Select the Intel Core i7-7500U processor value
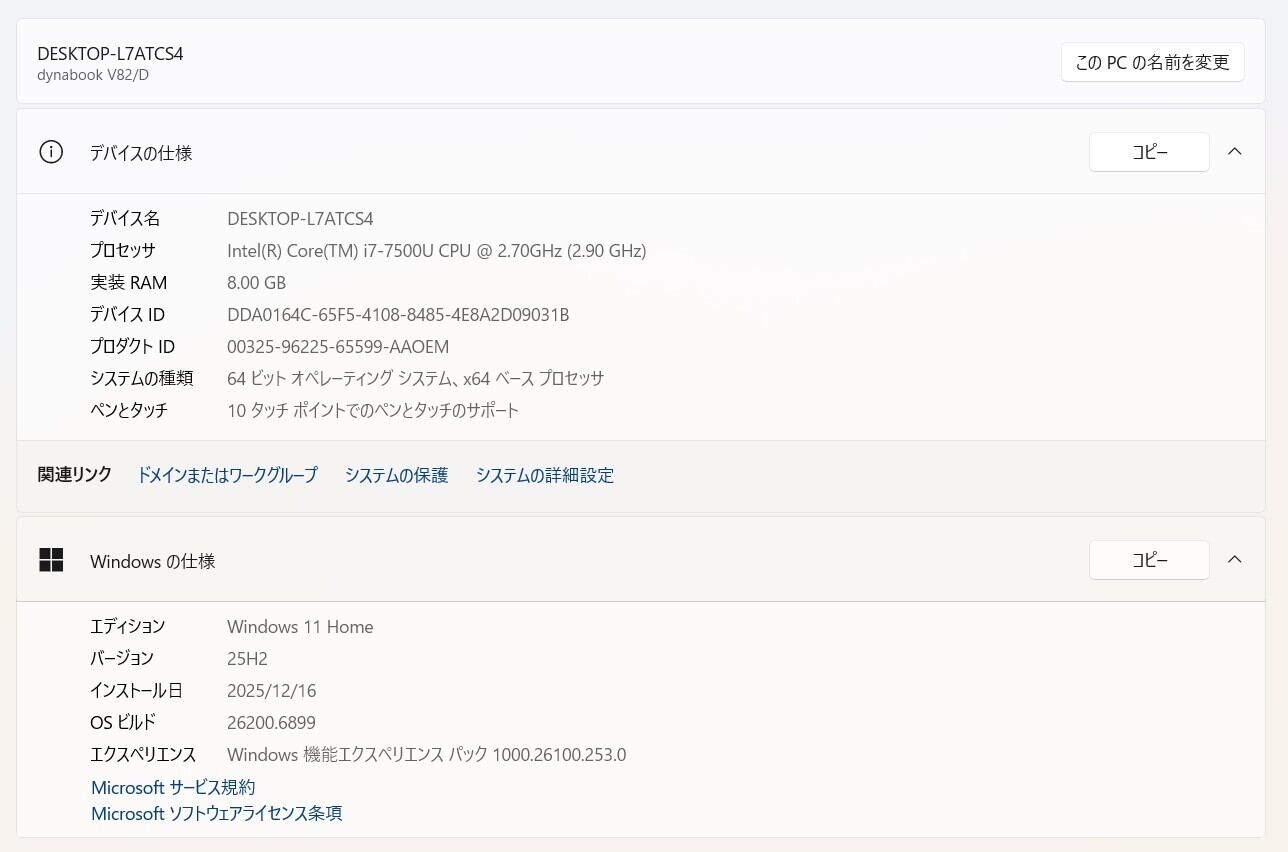The width and height of the screenshot is (1288, 852). [437, 250]
